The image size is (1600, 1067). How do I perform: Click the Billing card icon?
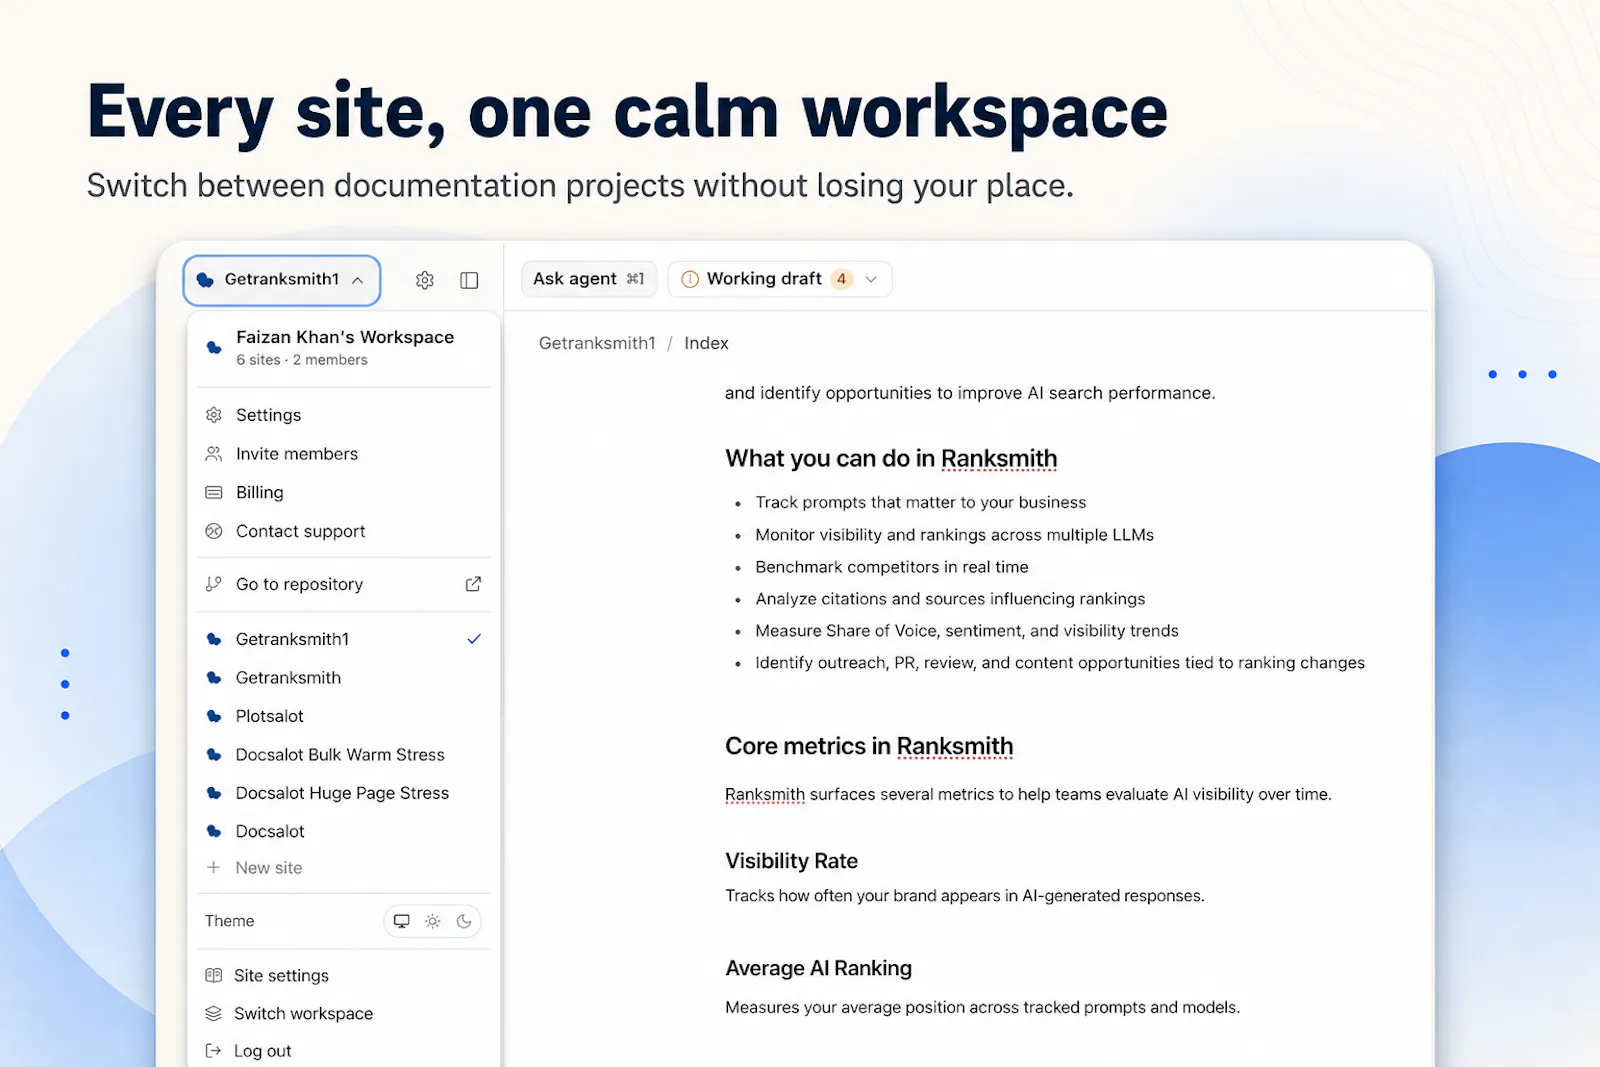click(x=214, y=492)
